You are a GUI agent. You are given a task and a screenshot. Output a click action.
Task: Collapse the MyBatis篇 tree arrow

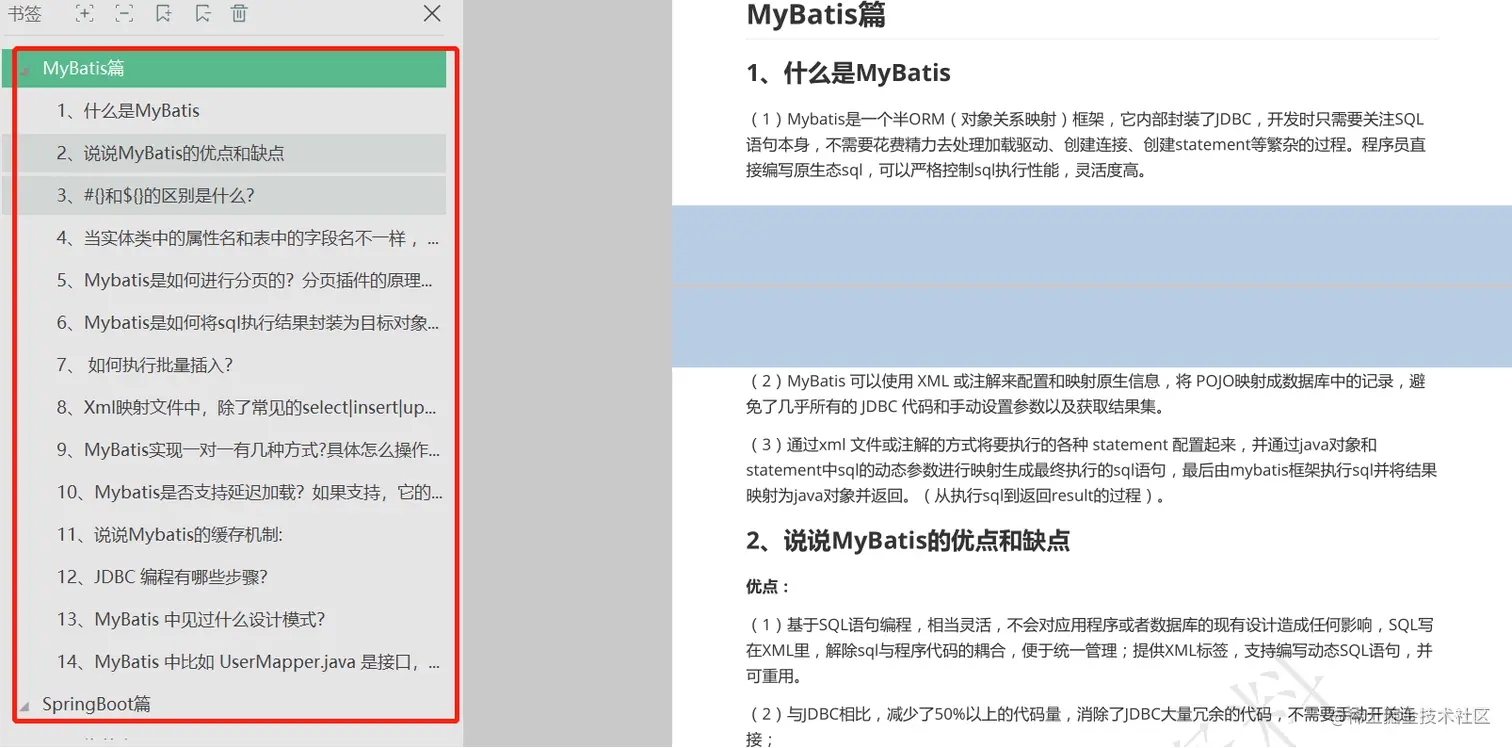click(x=24, y=70)
